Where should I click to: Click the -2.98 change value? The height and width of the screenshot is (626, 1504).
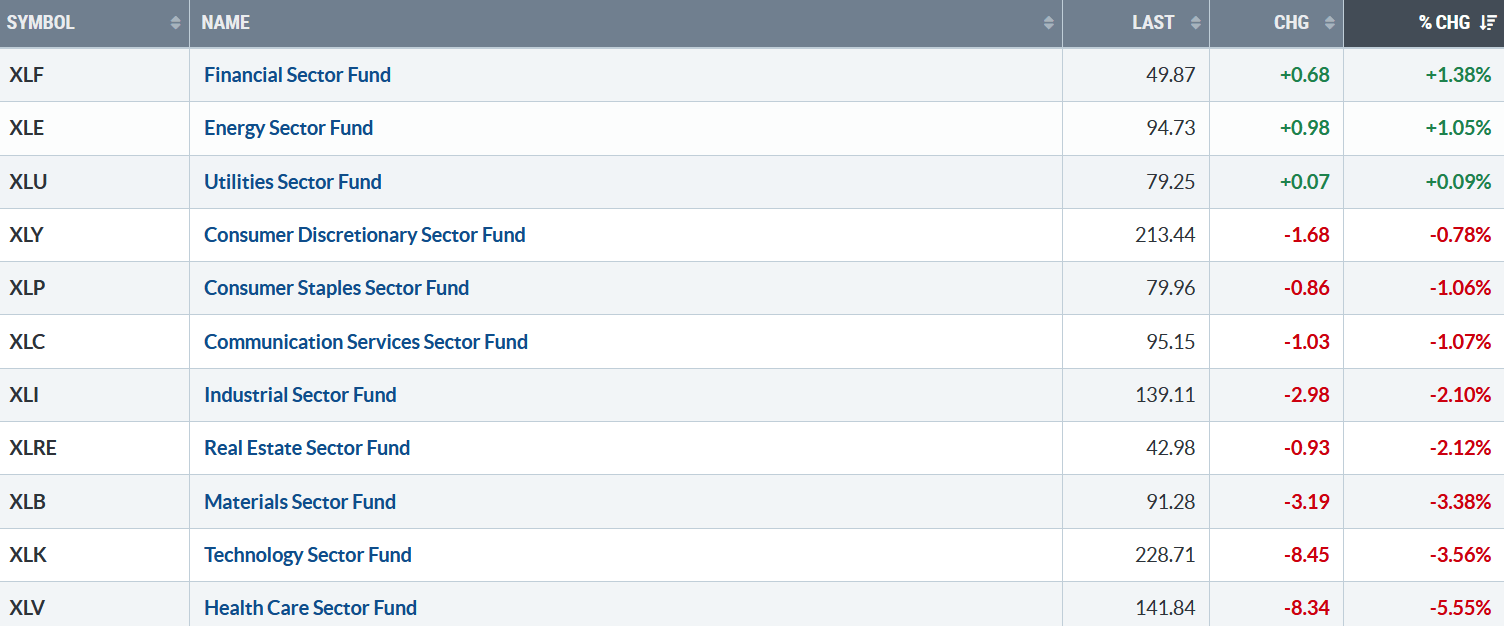pyautogui.click(x=1307, y=395)
